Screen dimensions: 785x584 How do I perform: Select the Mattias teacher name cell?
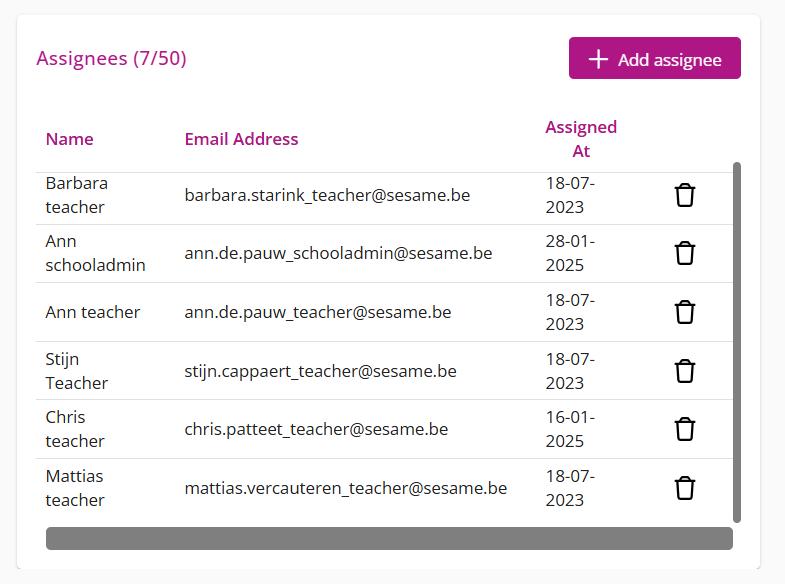coord(75,488)
